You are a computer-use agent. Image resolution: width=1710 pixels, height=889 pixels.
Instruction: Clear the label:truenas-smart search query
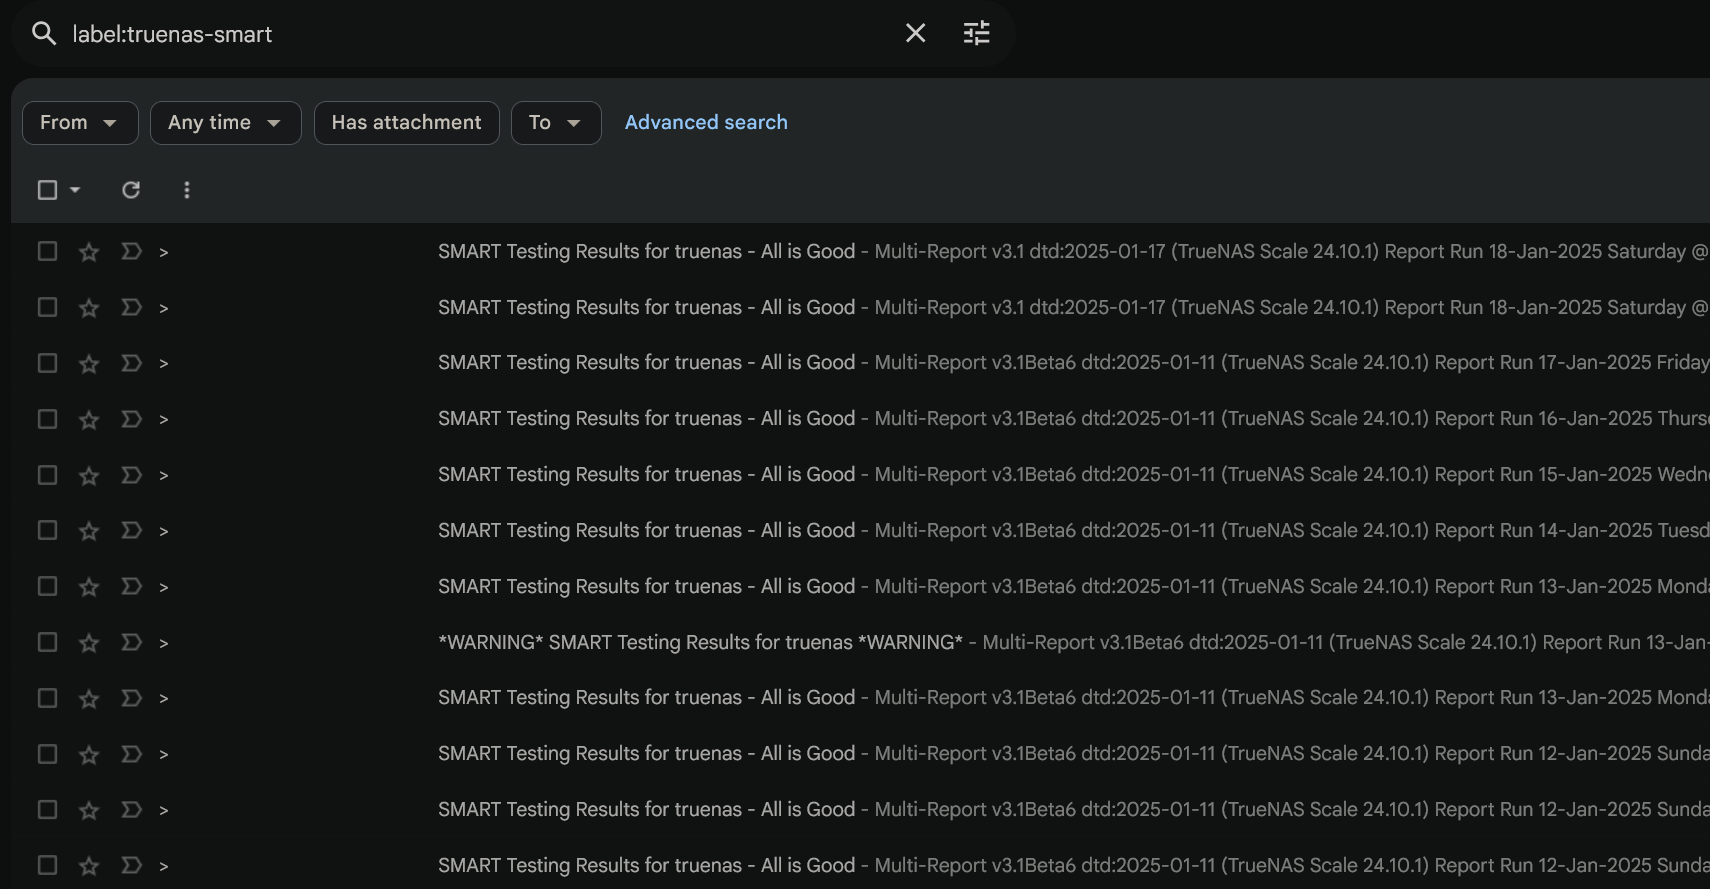915,34
